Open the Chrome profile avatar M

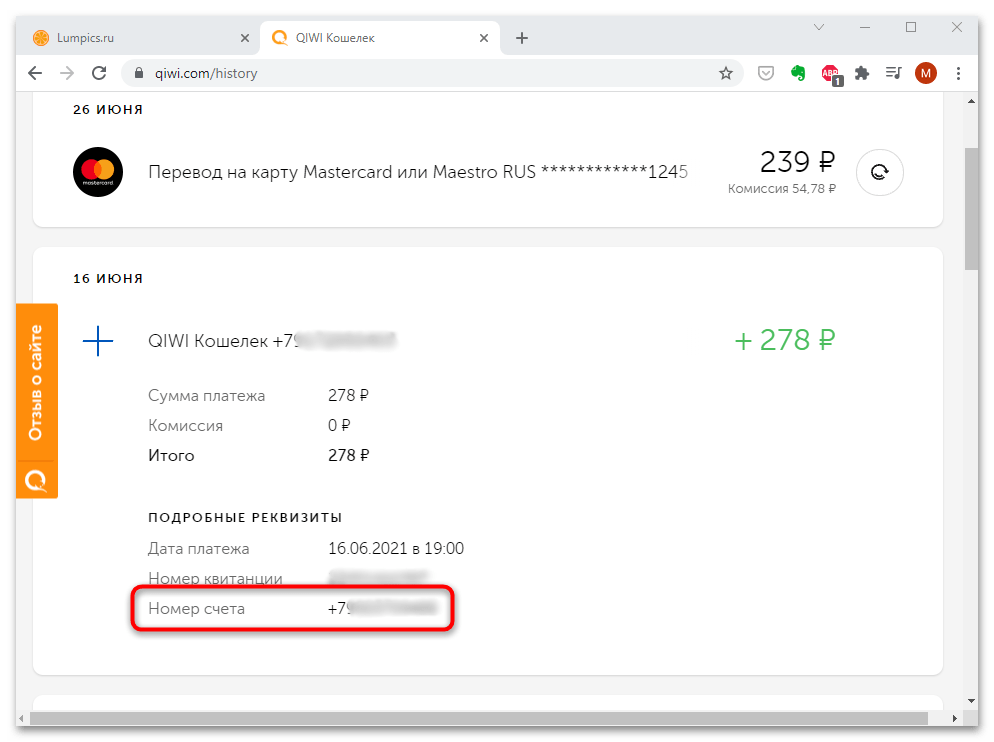click(926, 73)
